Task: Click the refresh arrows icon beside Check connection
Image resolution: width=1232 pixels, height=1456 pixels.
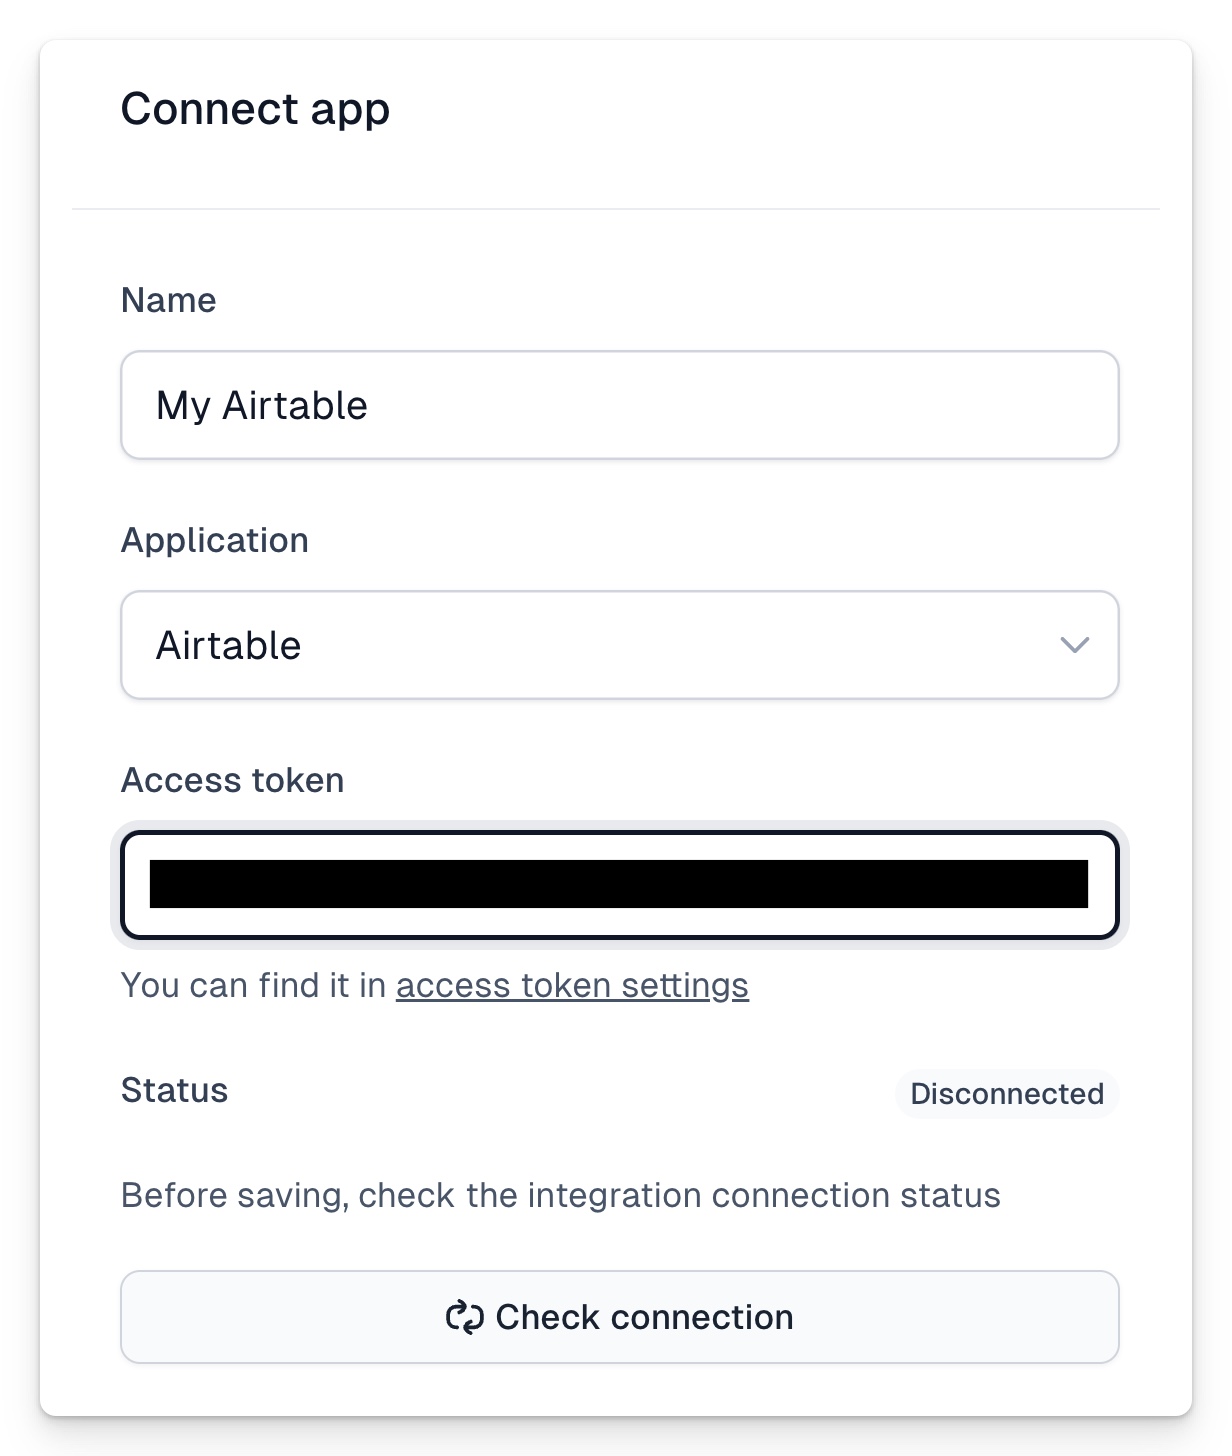Action: pos(465,1317)
